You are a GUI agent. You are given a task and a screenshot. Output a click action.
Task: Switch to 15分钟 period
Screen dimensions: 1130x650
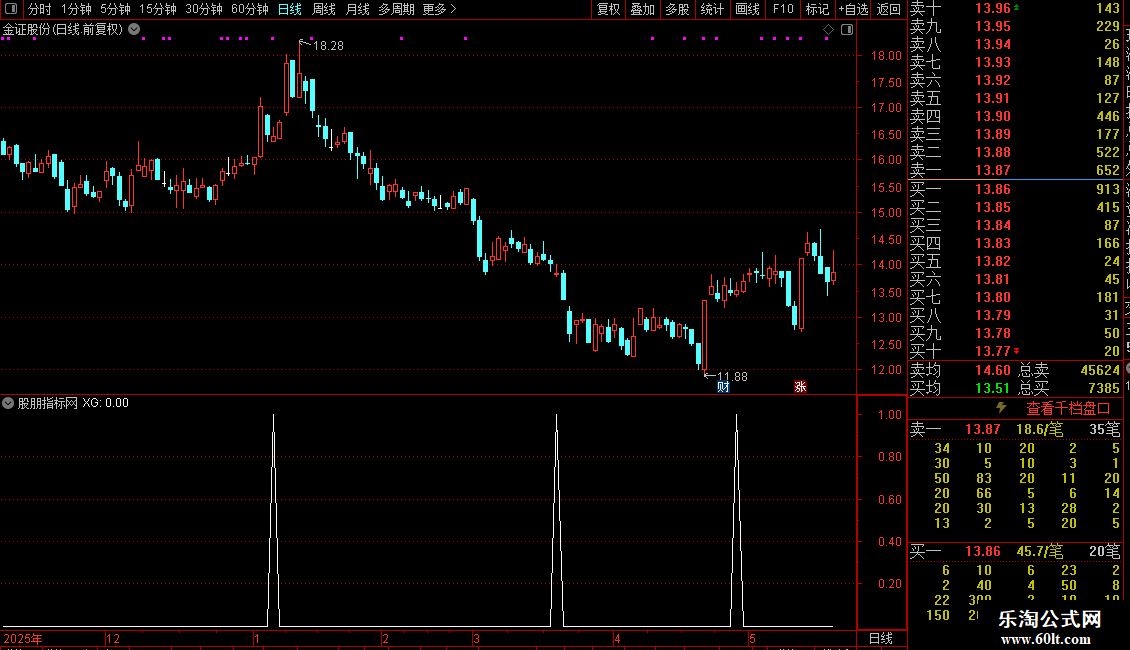click(158, 9)
